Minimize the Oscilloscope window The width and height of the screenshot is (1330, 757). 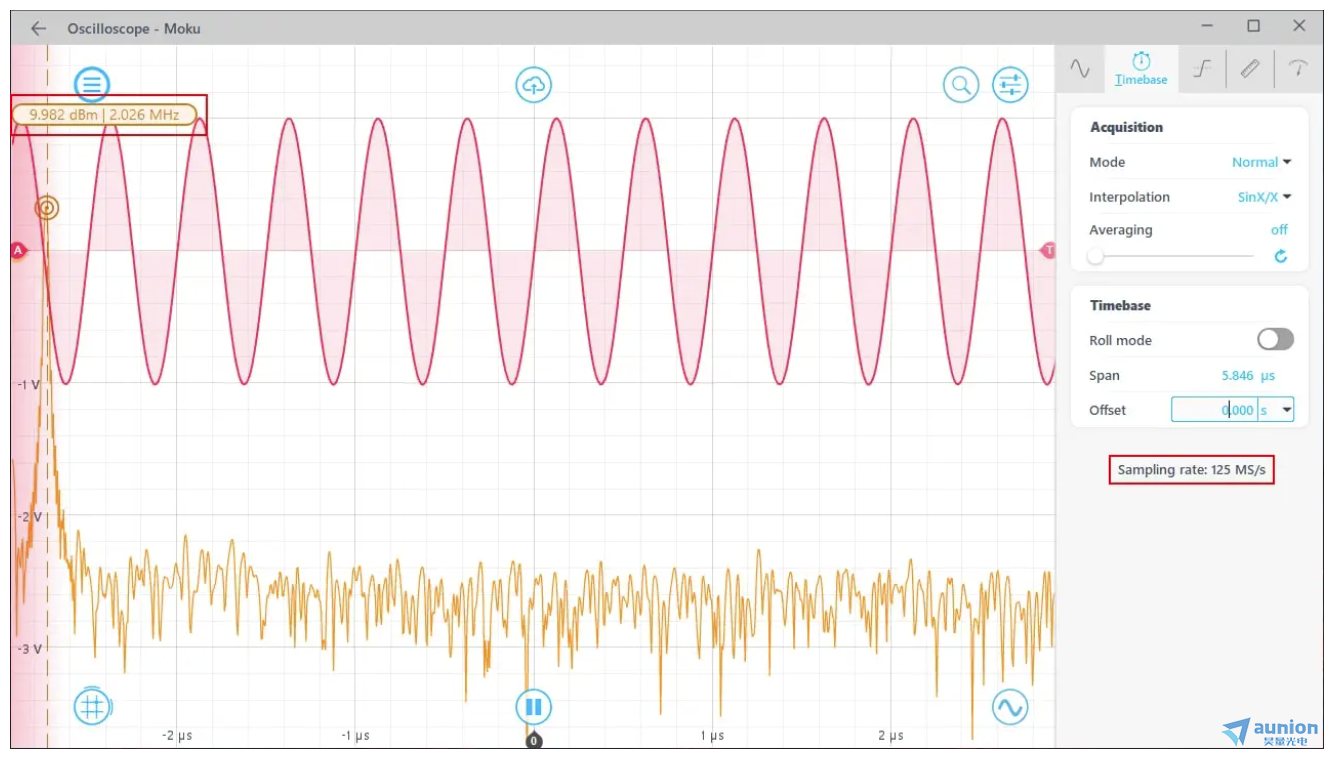[x=1207, y=26]
